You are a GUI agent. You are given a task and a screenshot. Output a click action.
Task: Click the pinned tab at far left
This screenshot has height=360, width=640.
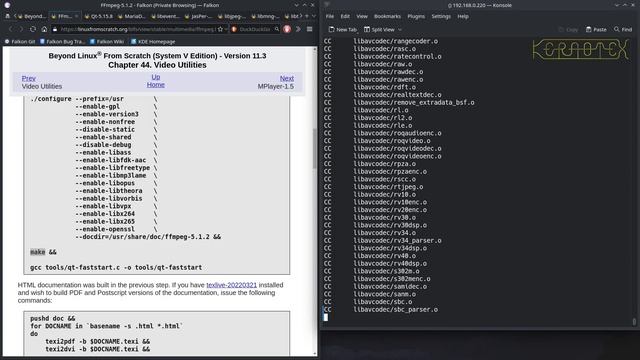[7, 16]
